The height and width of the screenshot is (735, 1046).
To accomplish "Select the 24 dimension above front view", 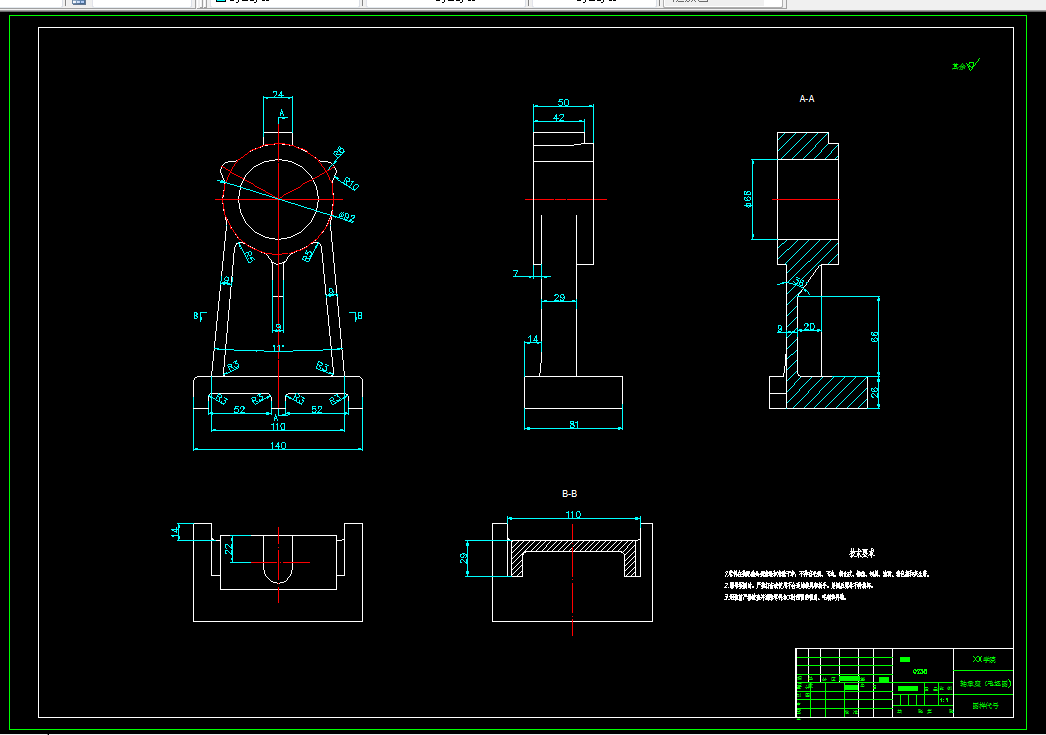I will pyautogui.click(x=278, y=94).
